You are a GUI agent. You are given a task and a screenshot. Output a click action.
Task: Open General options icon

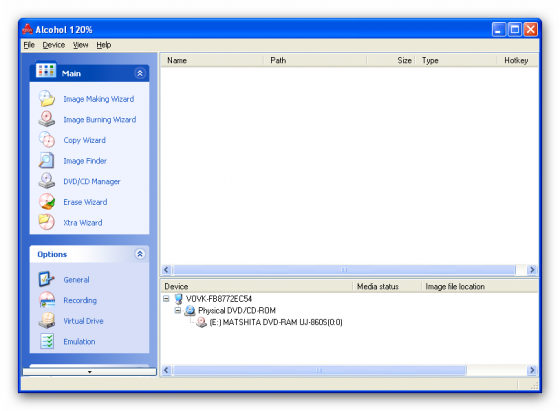pyautogui.click(x=47, y=279)
